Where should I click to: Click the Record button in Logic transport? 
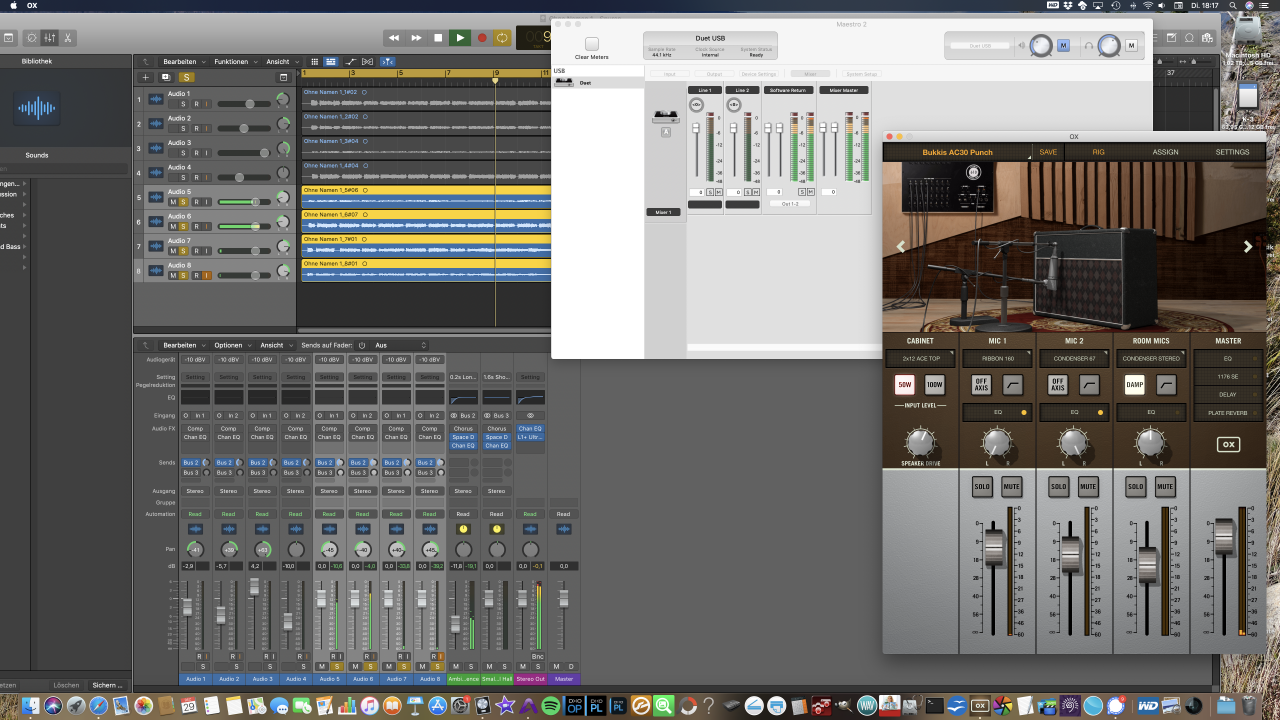pyautogui.click(x=482, y=38)
